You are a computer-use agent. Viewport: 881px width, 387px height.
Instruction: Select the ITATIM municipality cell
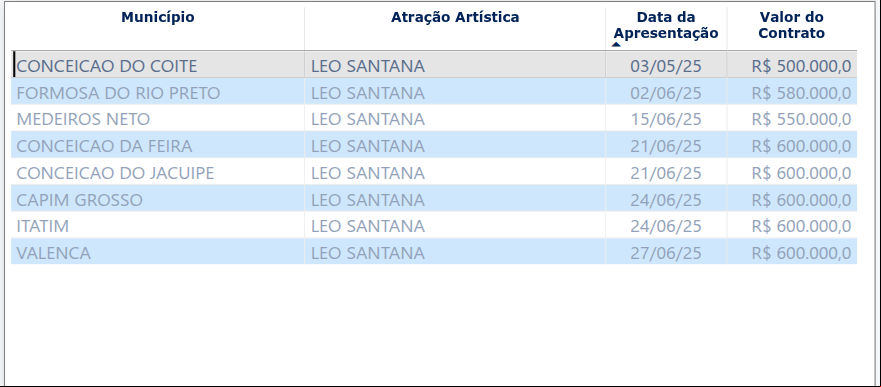click(x=158, y=226)
